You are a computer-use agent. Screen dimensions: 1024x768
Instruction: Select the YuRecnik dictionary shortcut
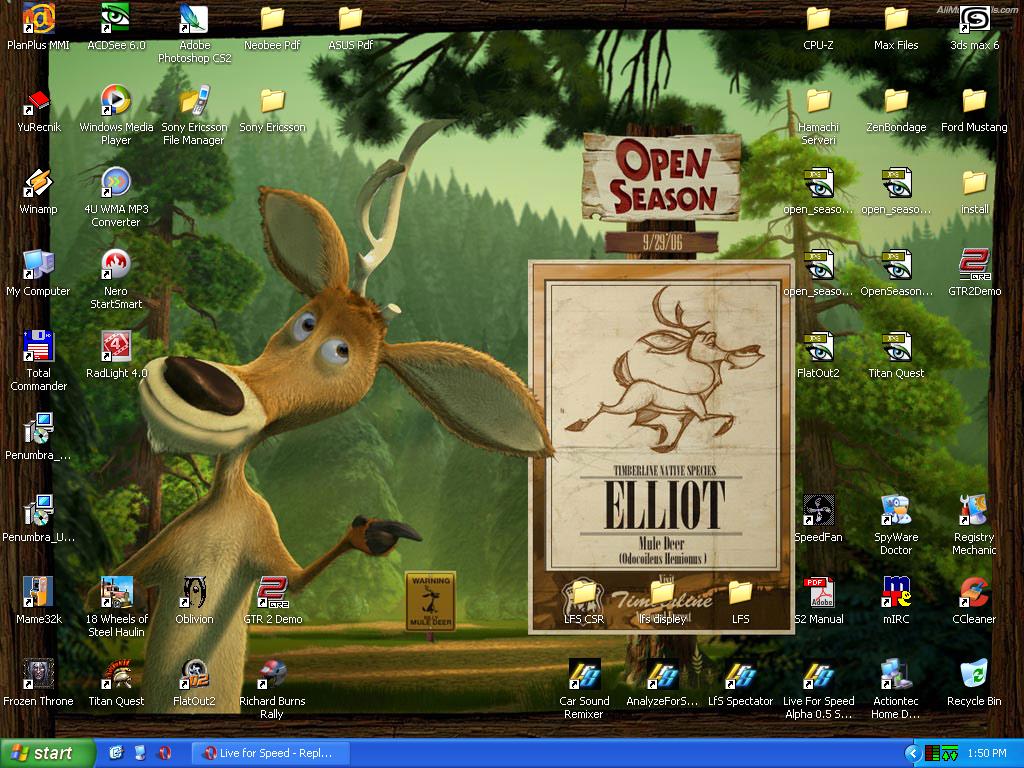pyautogui.click(x=38, y=101)
